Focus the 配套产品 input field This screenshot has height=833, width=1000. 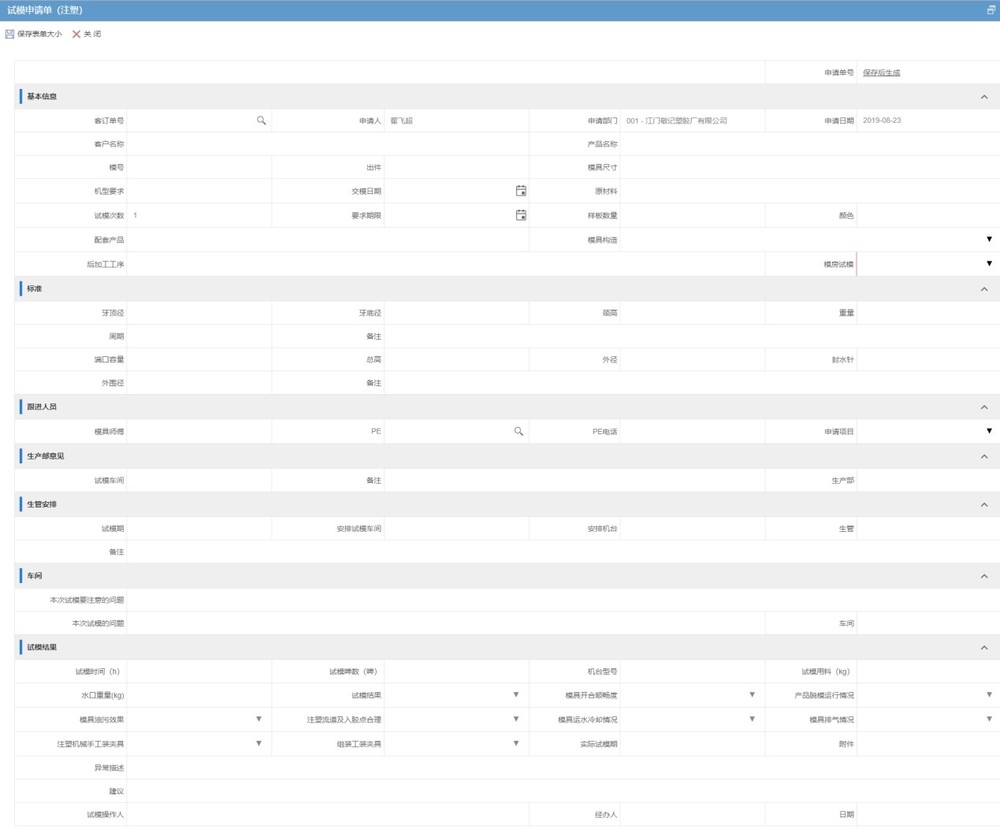click(328, 240)
